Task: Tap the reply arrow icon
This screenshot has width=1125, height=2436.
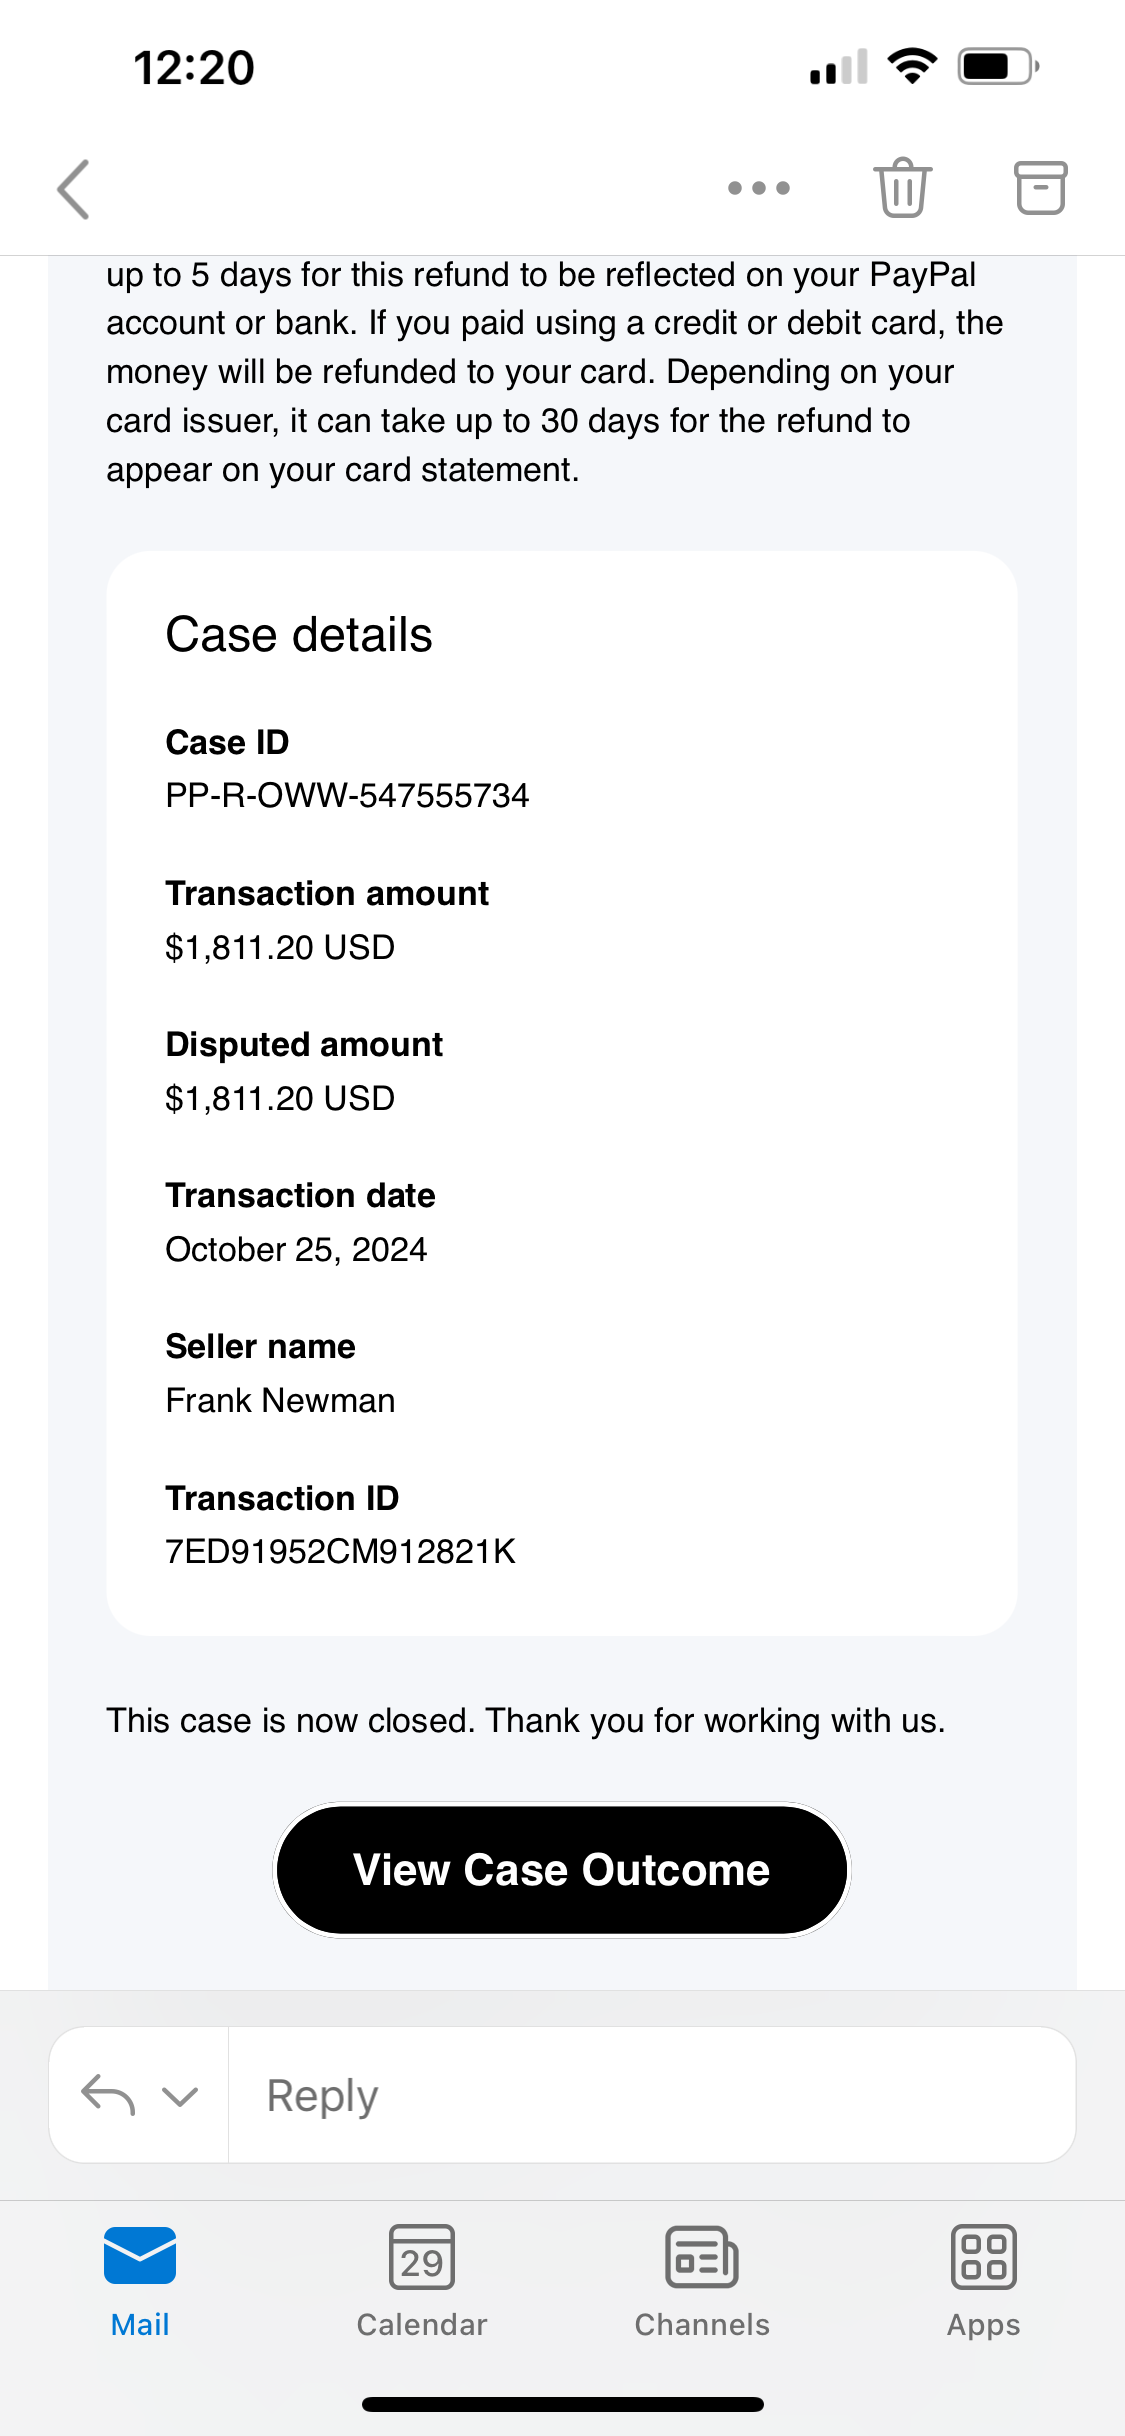Action: tap(108, 2095)
